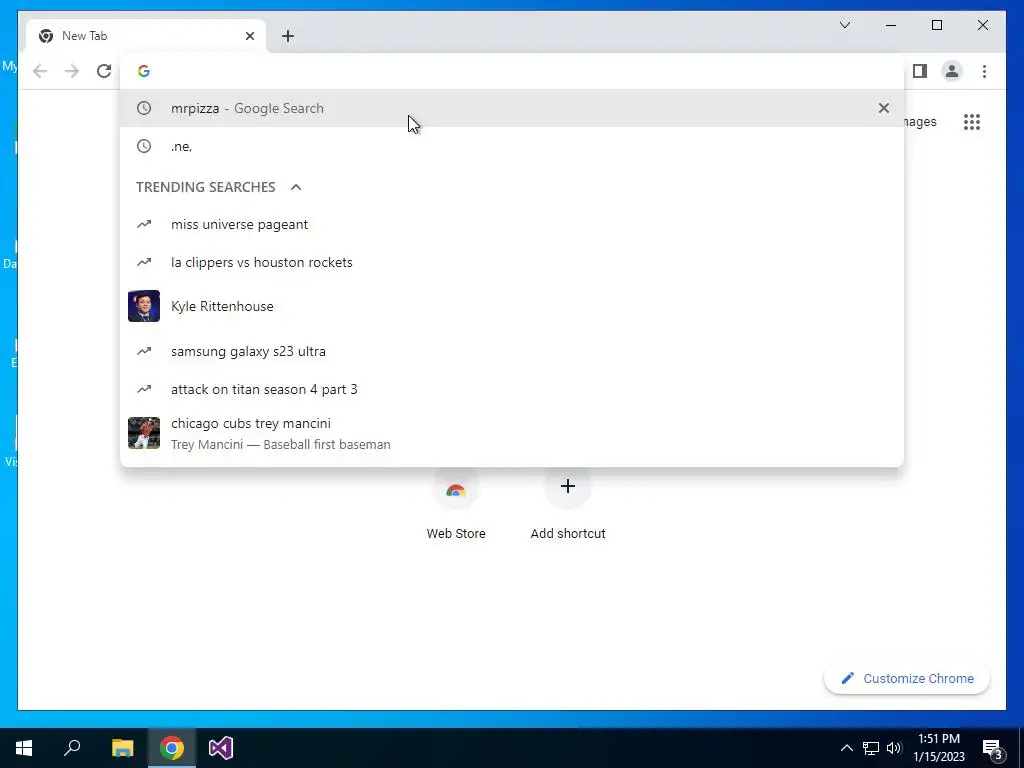Select chicago cubs trey mancini suggestion
The height and width of the screenshot is (768, 1024).
point(512,434)
